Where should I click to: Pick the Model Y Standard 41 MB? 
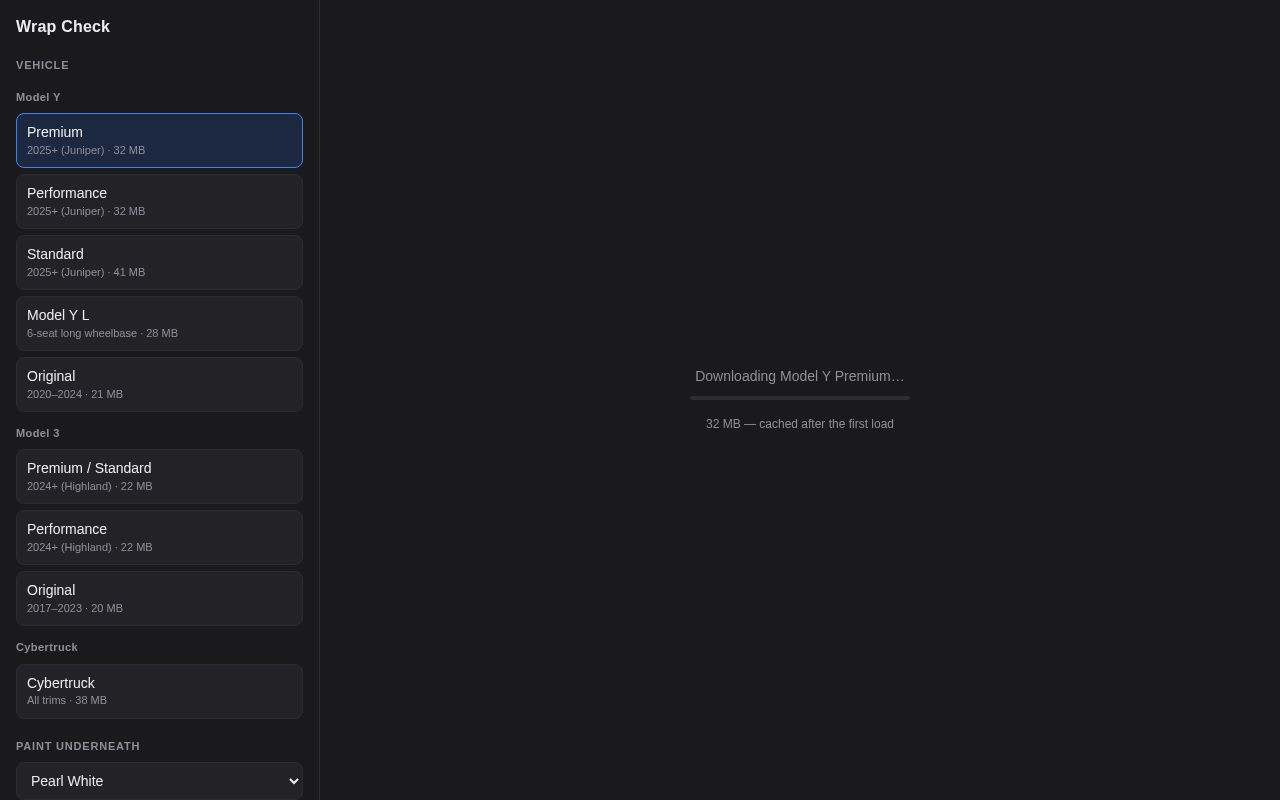(x=159, y=262)
